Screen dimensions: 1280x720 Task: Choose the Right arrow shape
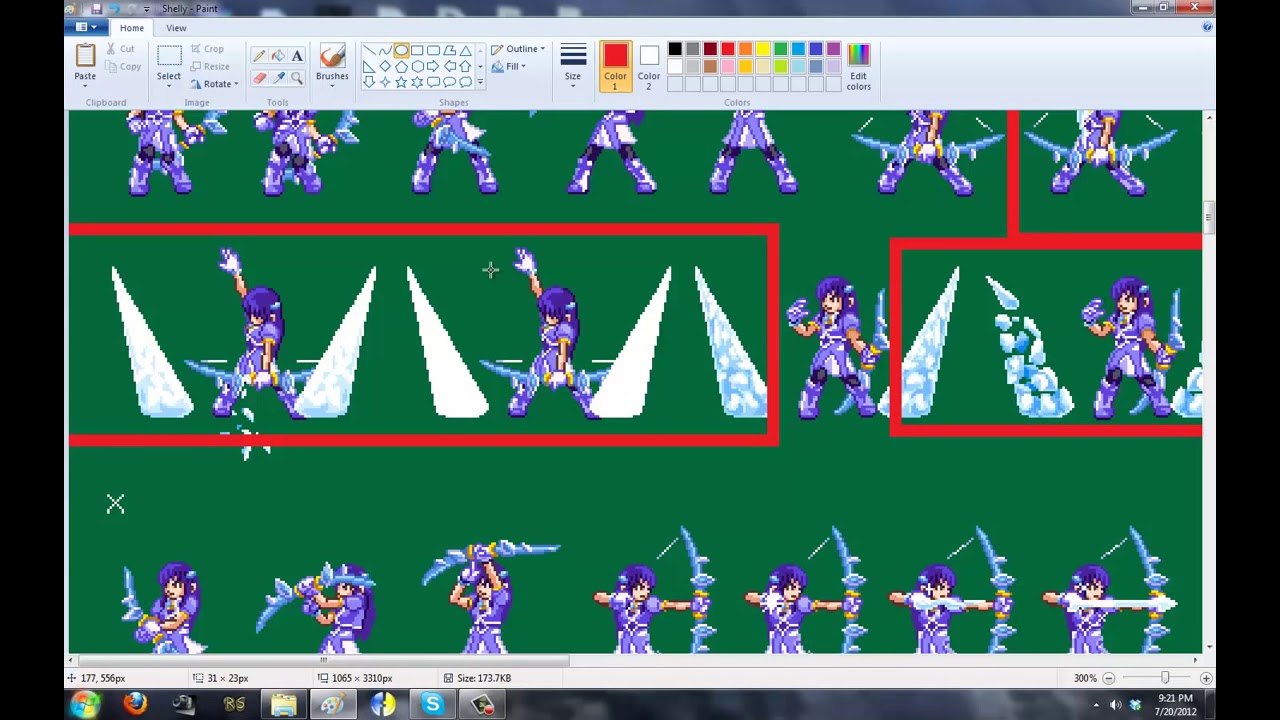433,66
